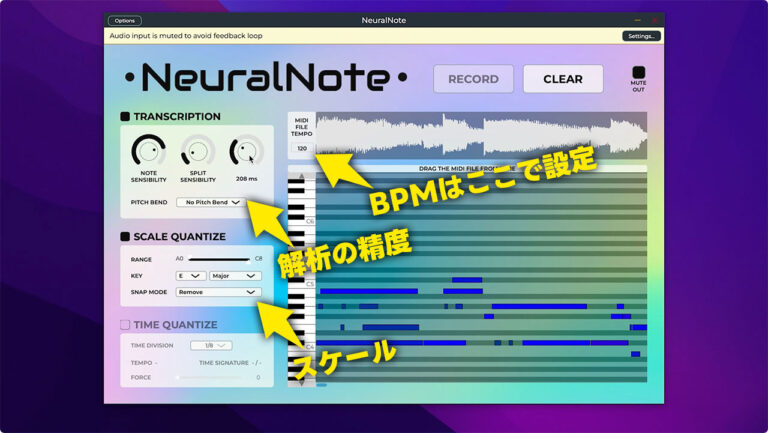Click the MIDI file tempo 120 field

tap(302, 148)
